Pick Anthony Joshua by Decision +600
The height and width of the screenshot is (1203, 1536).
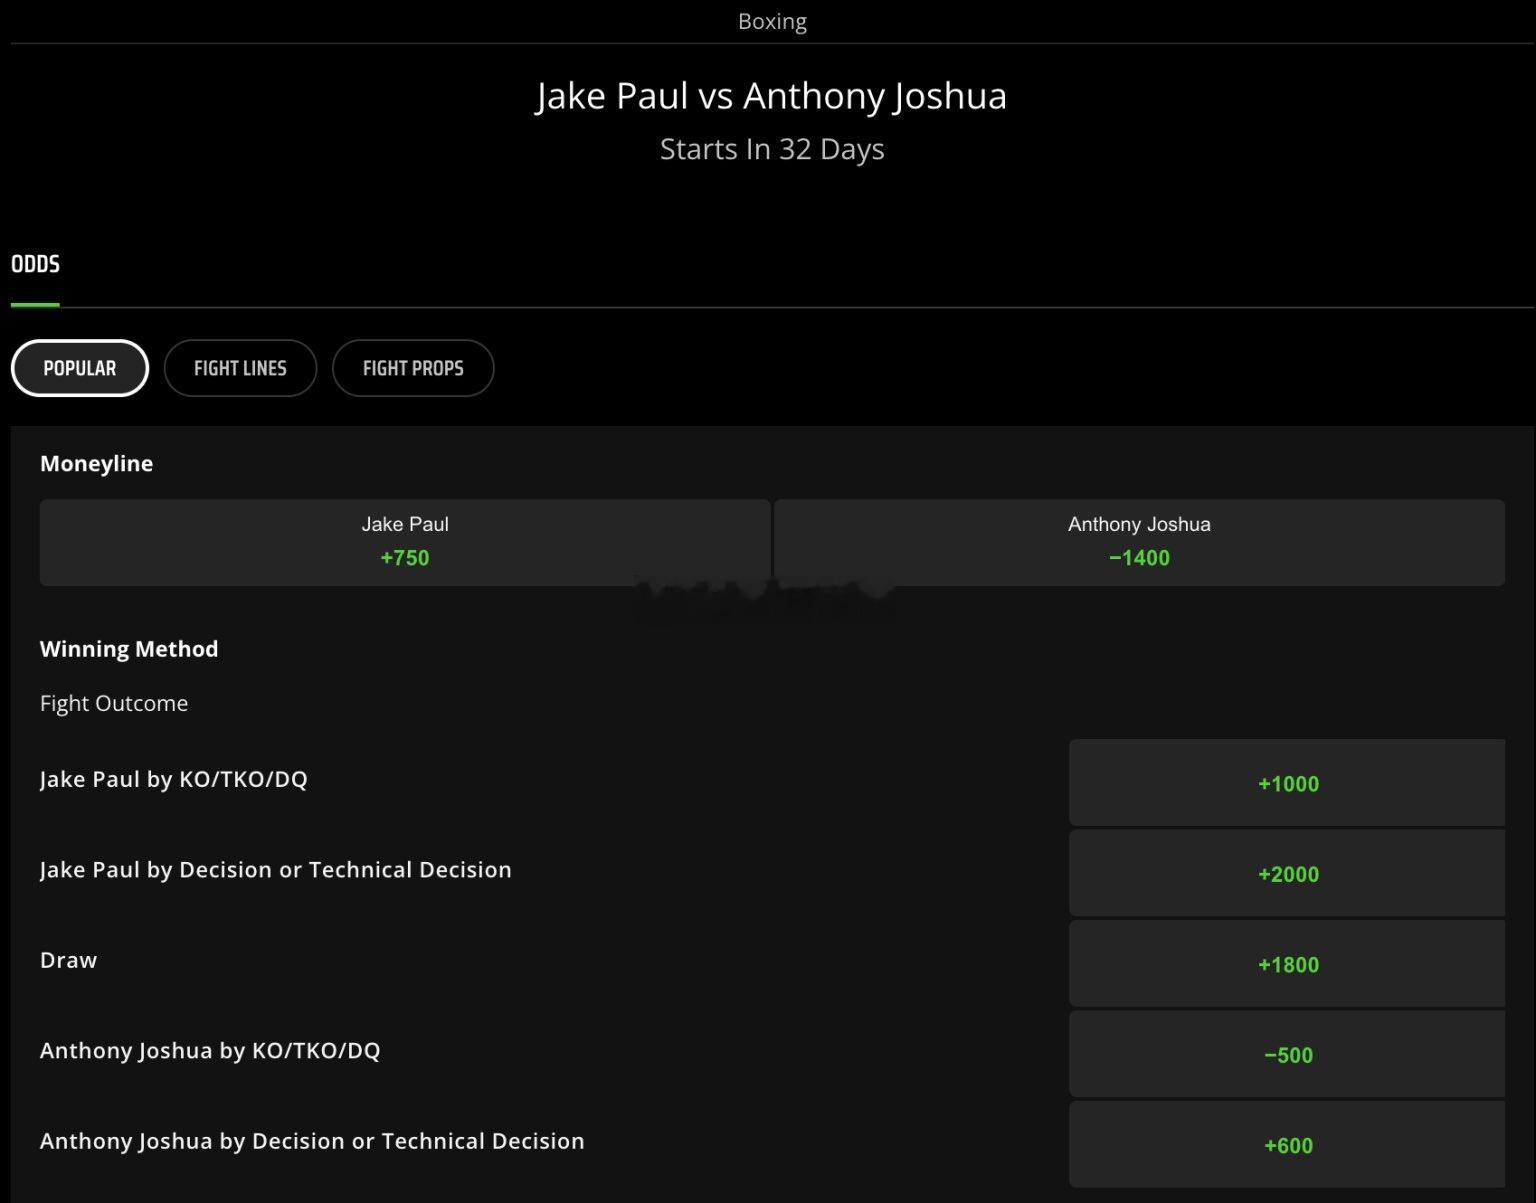pos(1287,1145)
